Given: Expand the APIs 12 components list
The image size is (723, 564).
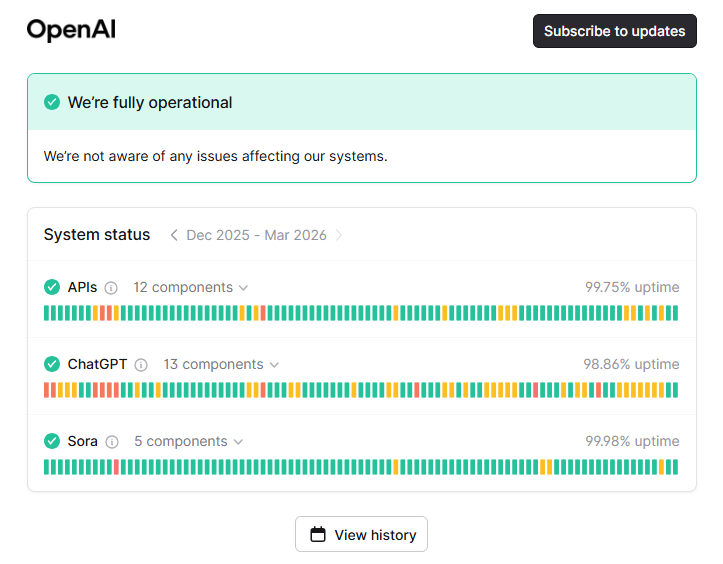Looking at the screenshot, I should pyautogui.click(x=190, y=287).
